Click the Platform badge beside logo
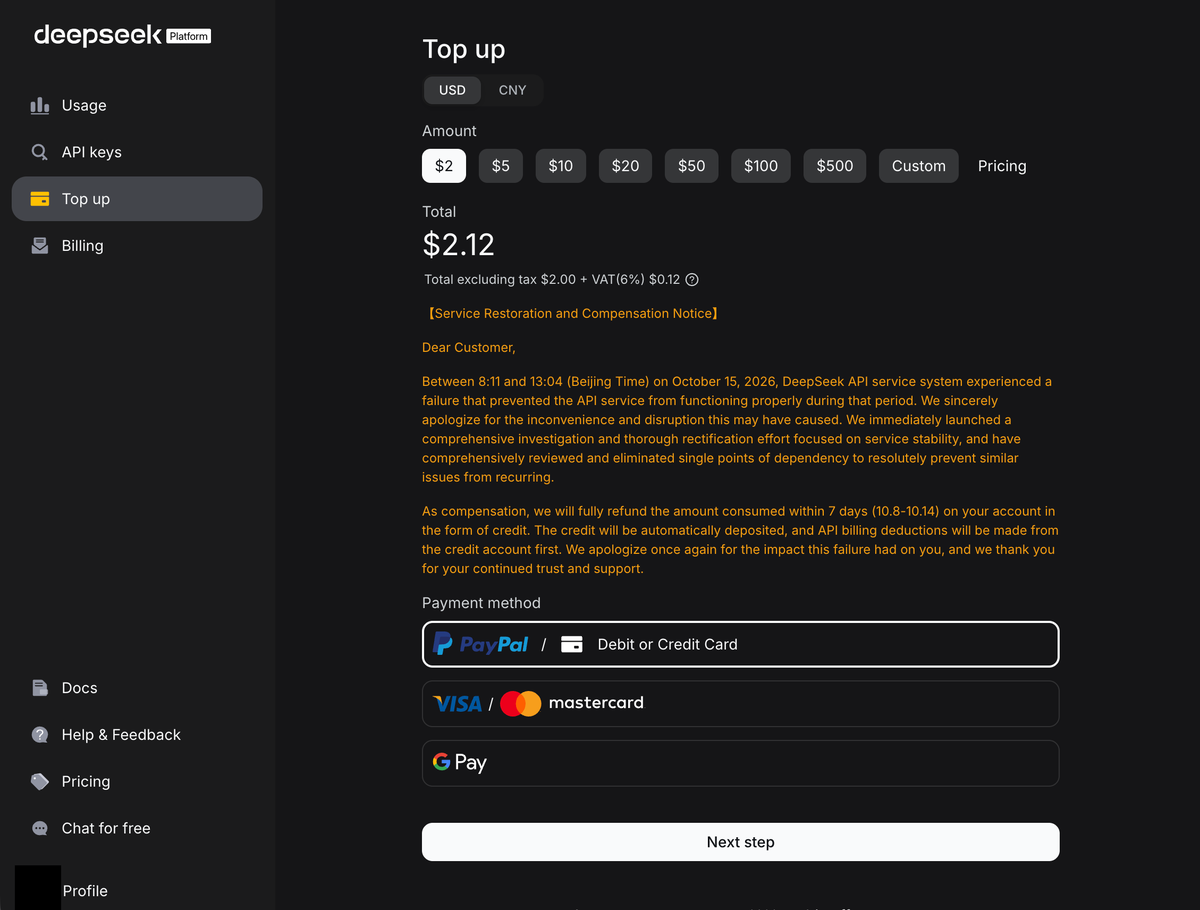1200x910 pixels. tap(188, 36)
